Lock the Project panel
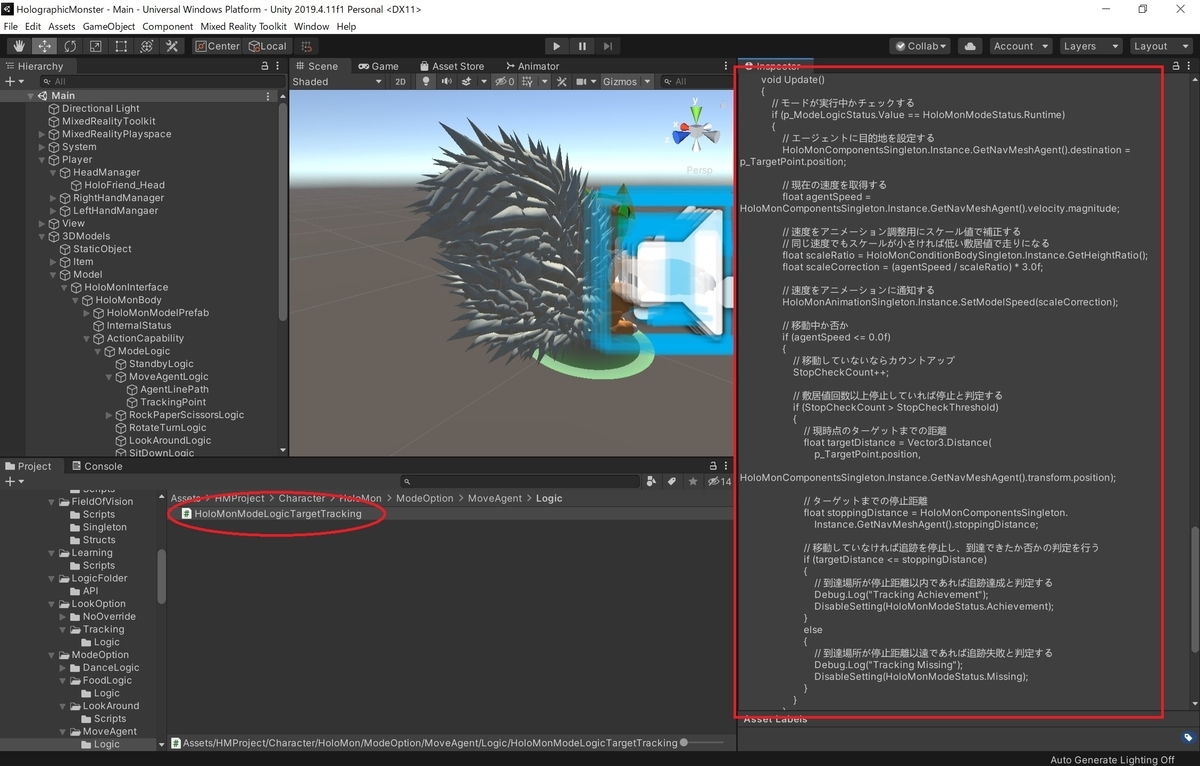Viewport: 1200px width, 766px height. [x=713, y=466]
